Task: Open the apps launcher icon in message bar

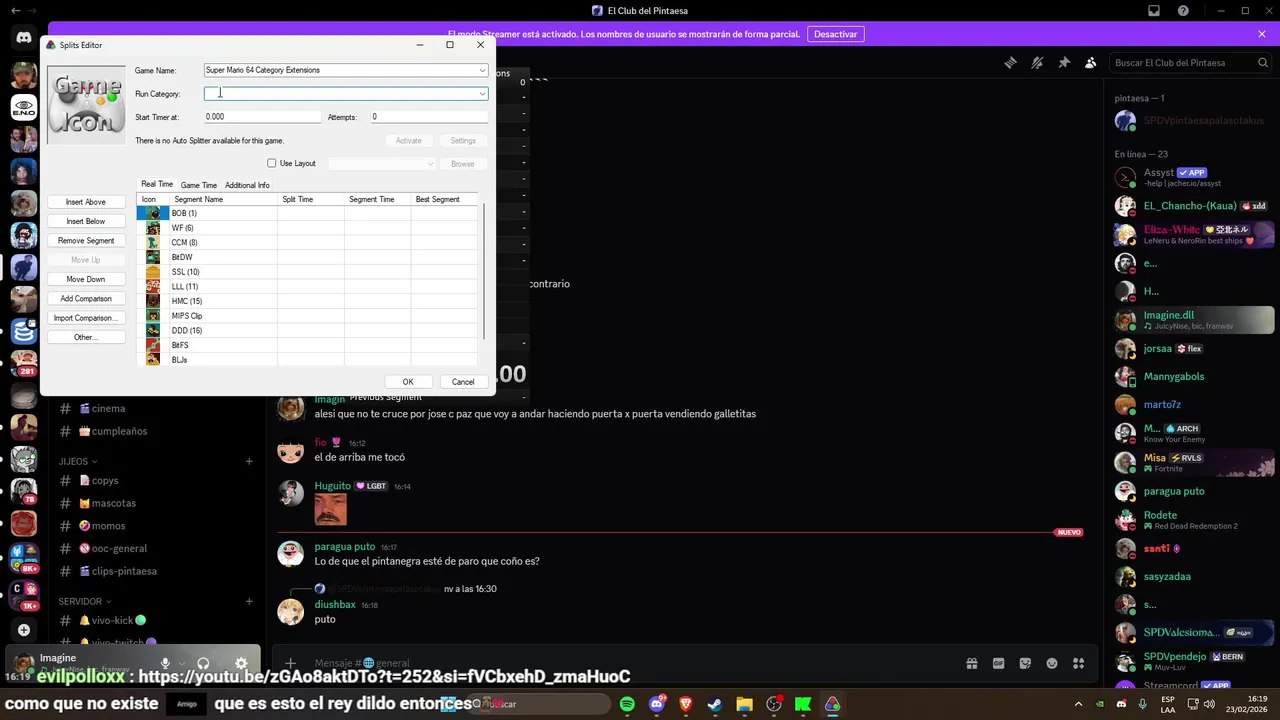Action: click(1078, 663)
